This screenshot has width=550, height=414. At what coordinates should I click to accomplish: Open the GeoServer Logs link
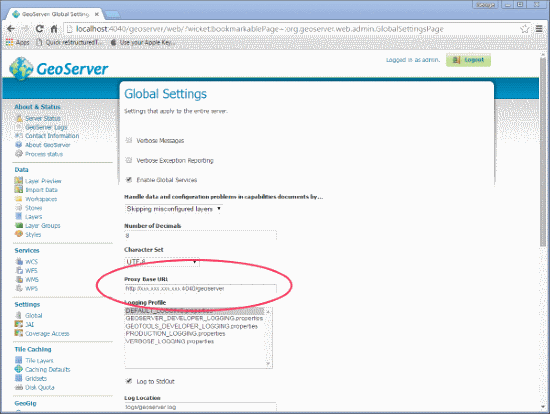pyautogui.click(x=46, y=127)
